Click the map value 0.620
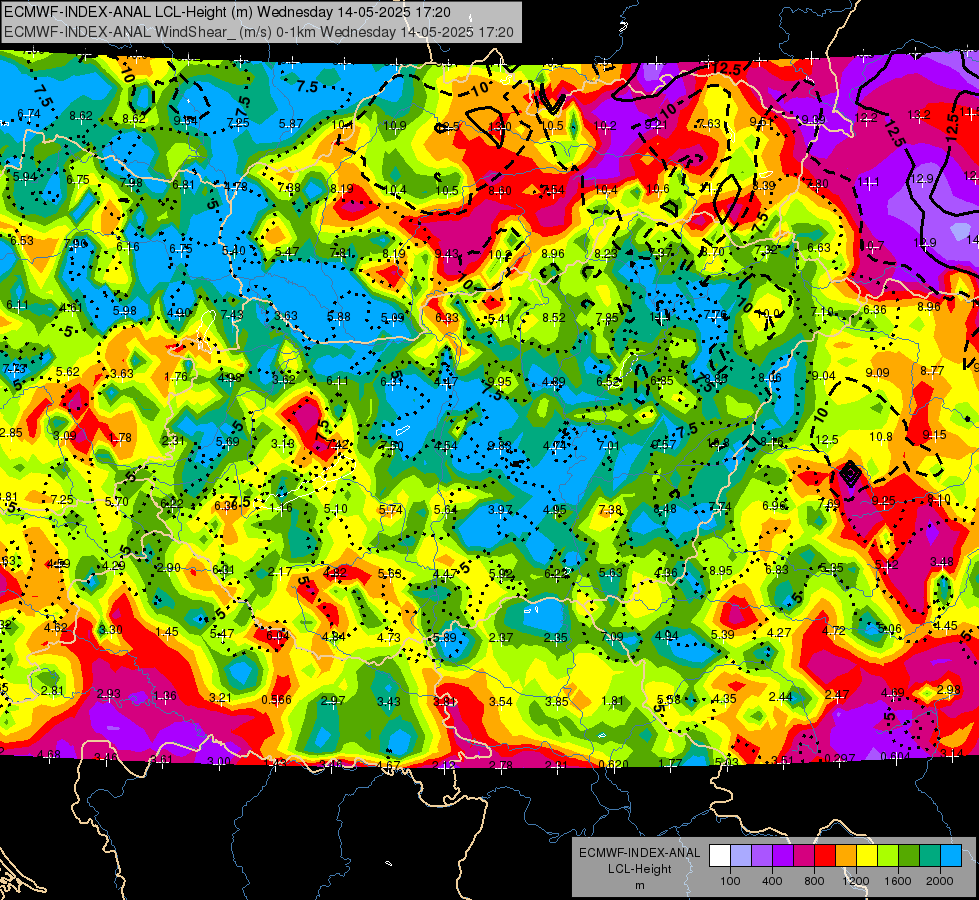The image size is (979, 900). click(x=613, y=764)
